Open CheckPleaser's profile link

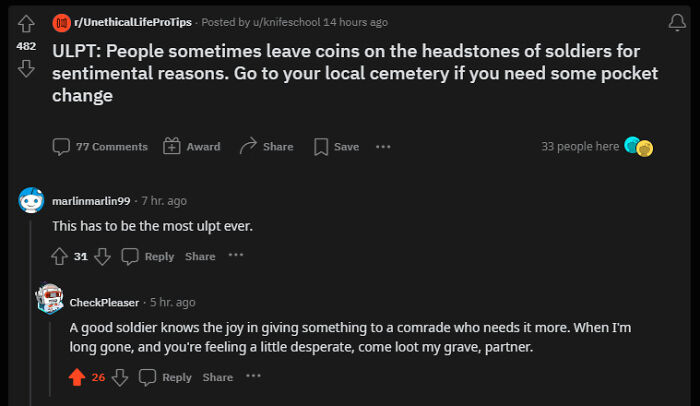(104, 302)
